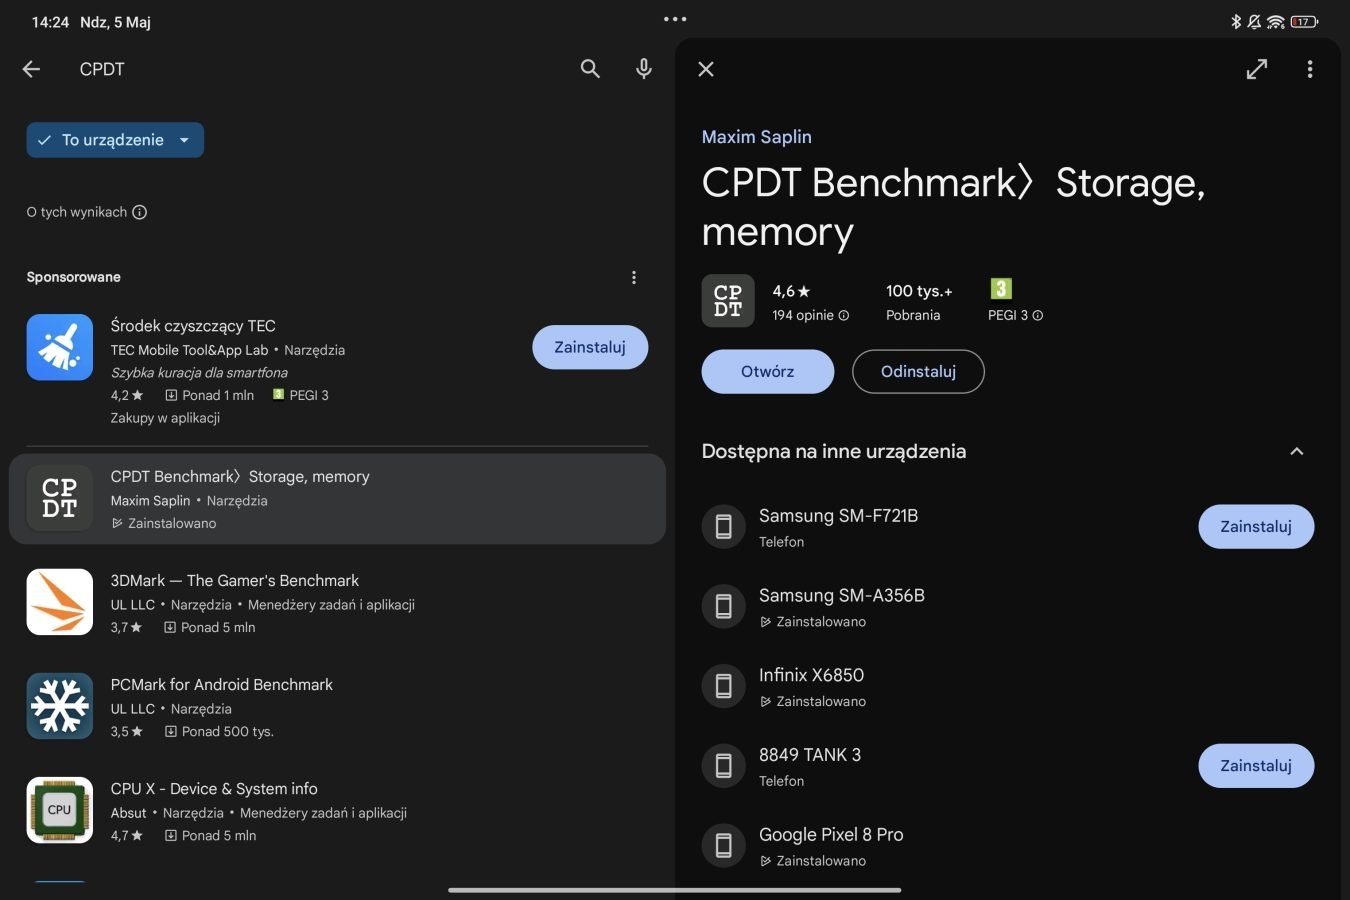The height and width of the screenshot is (900, 1350).
Task: Tap muted notifications bell icon
Action: (1254, 22)
